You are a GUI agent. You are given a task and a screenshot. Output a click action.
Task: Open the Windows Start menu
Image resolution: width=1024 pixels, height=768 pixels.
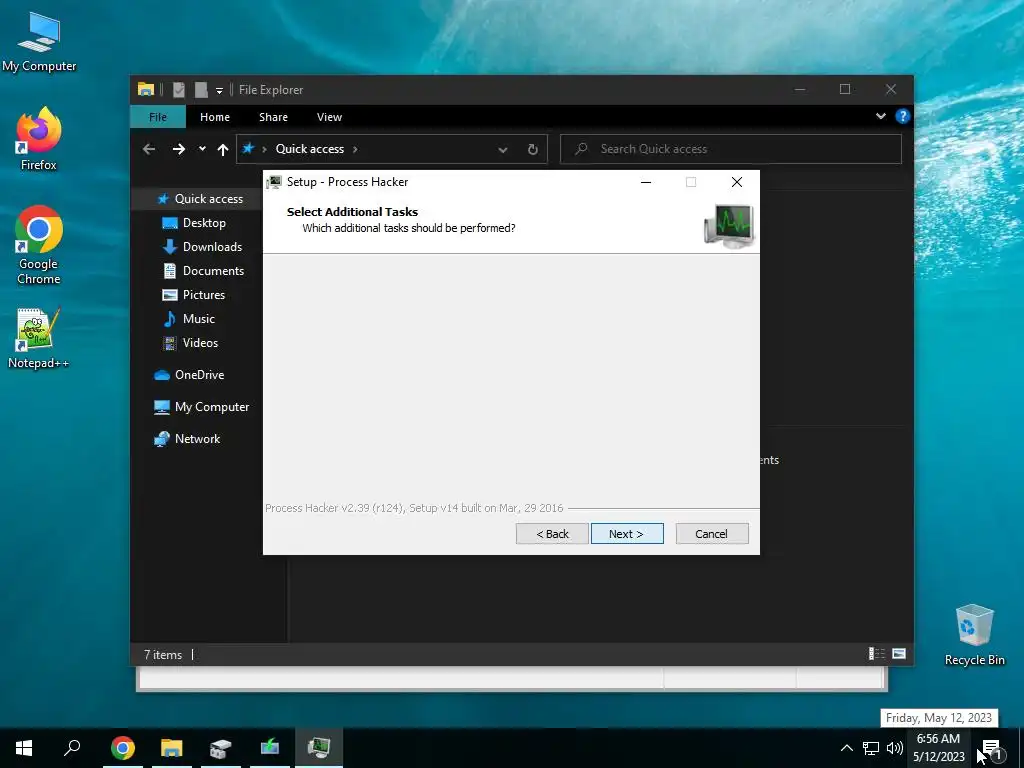[24, 748]
